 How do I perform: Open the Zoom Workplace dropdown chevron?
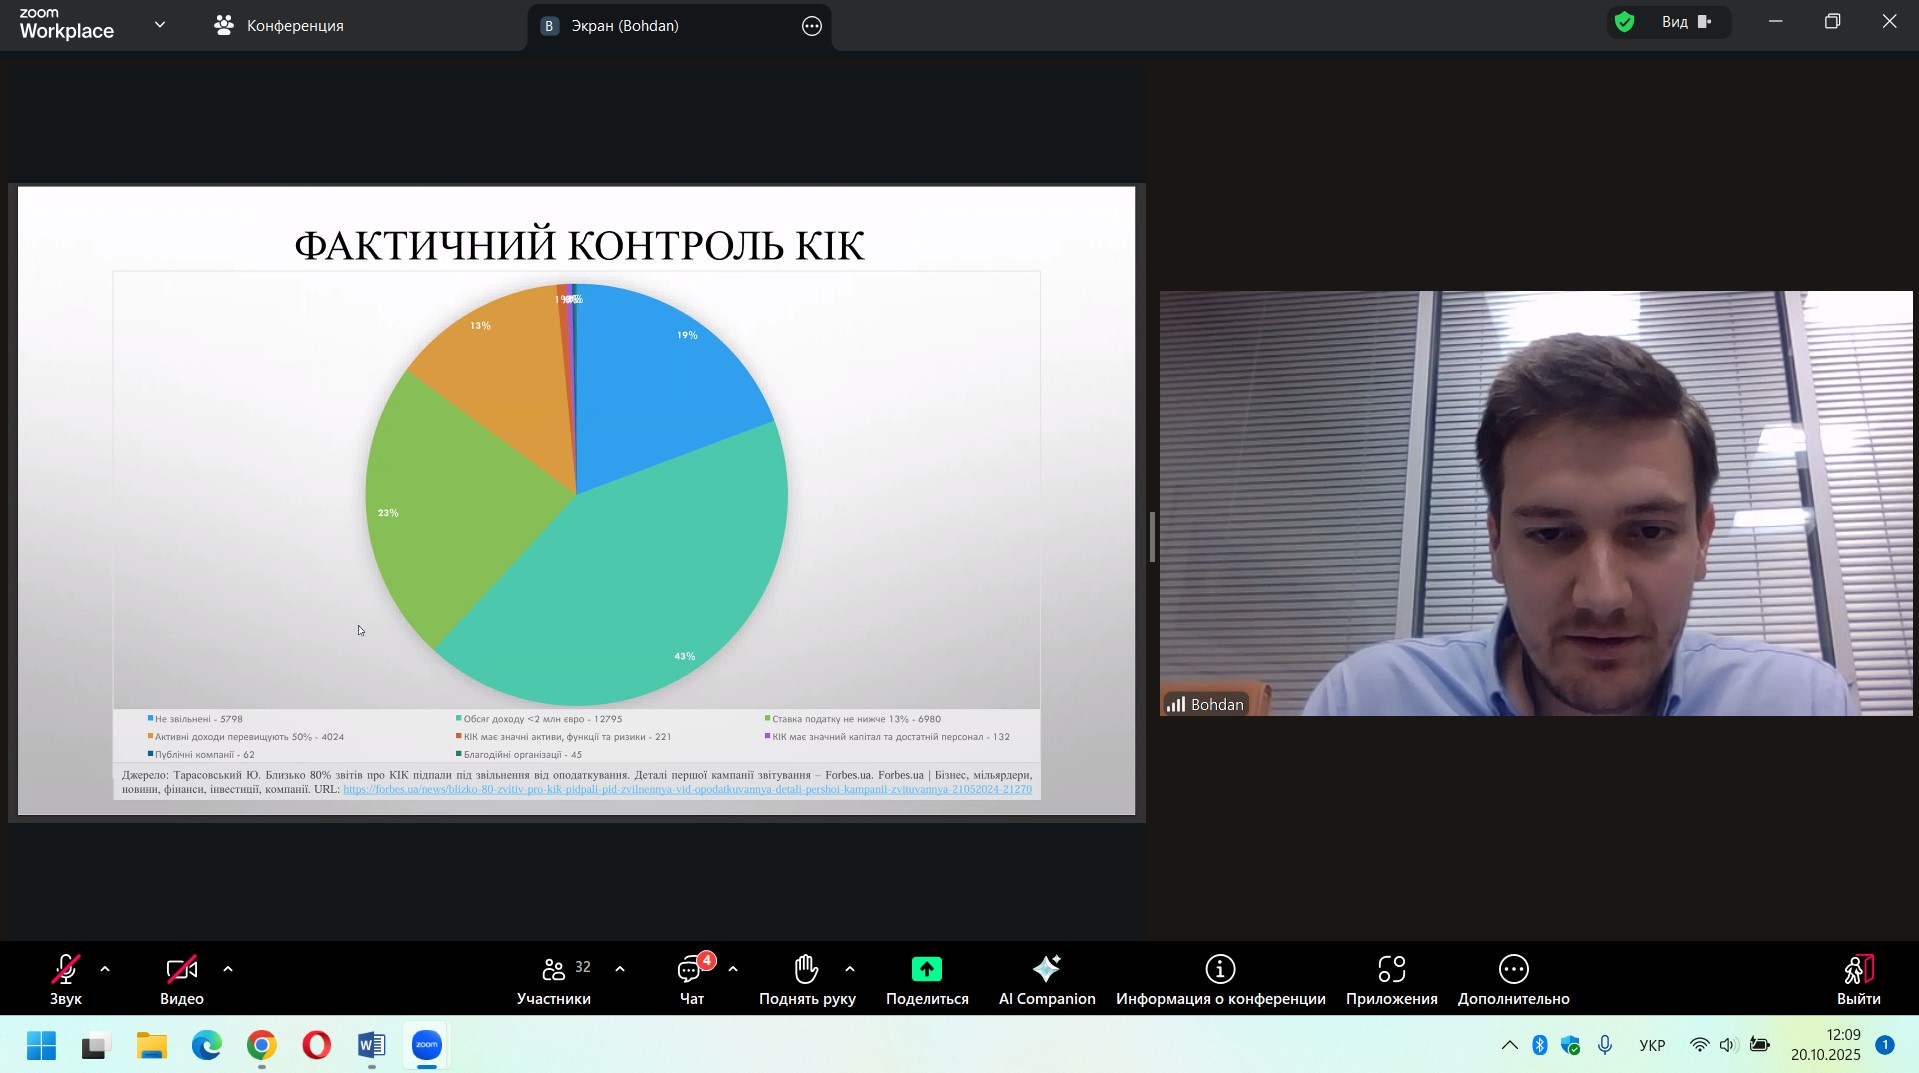160,25
